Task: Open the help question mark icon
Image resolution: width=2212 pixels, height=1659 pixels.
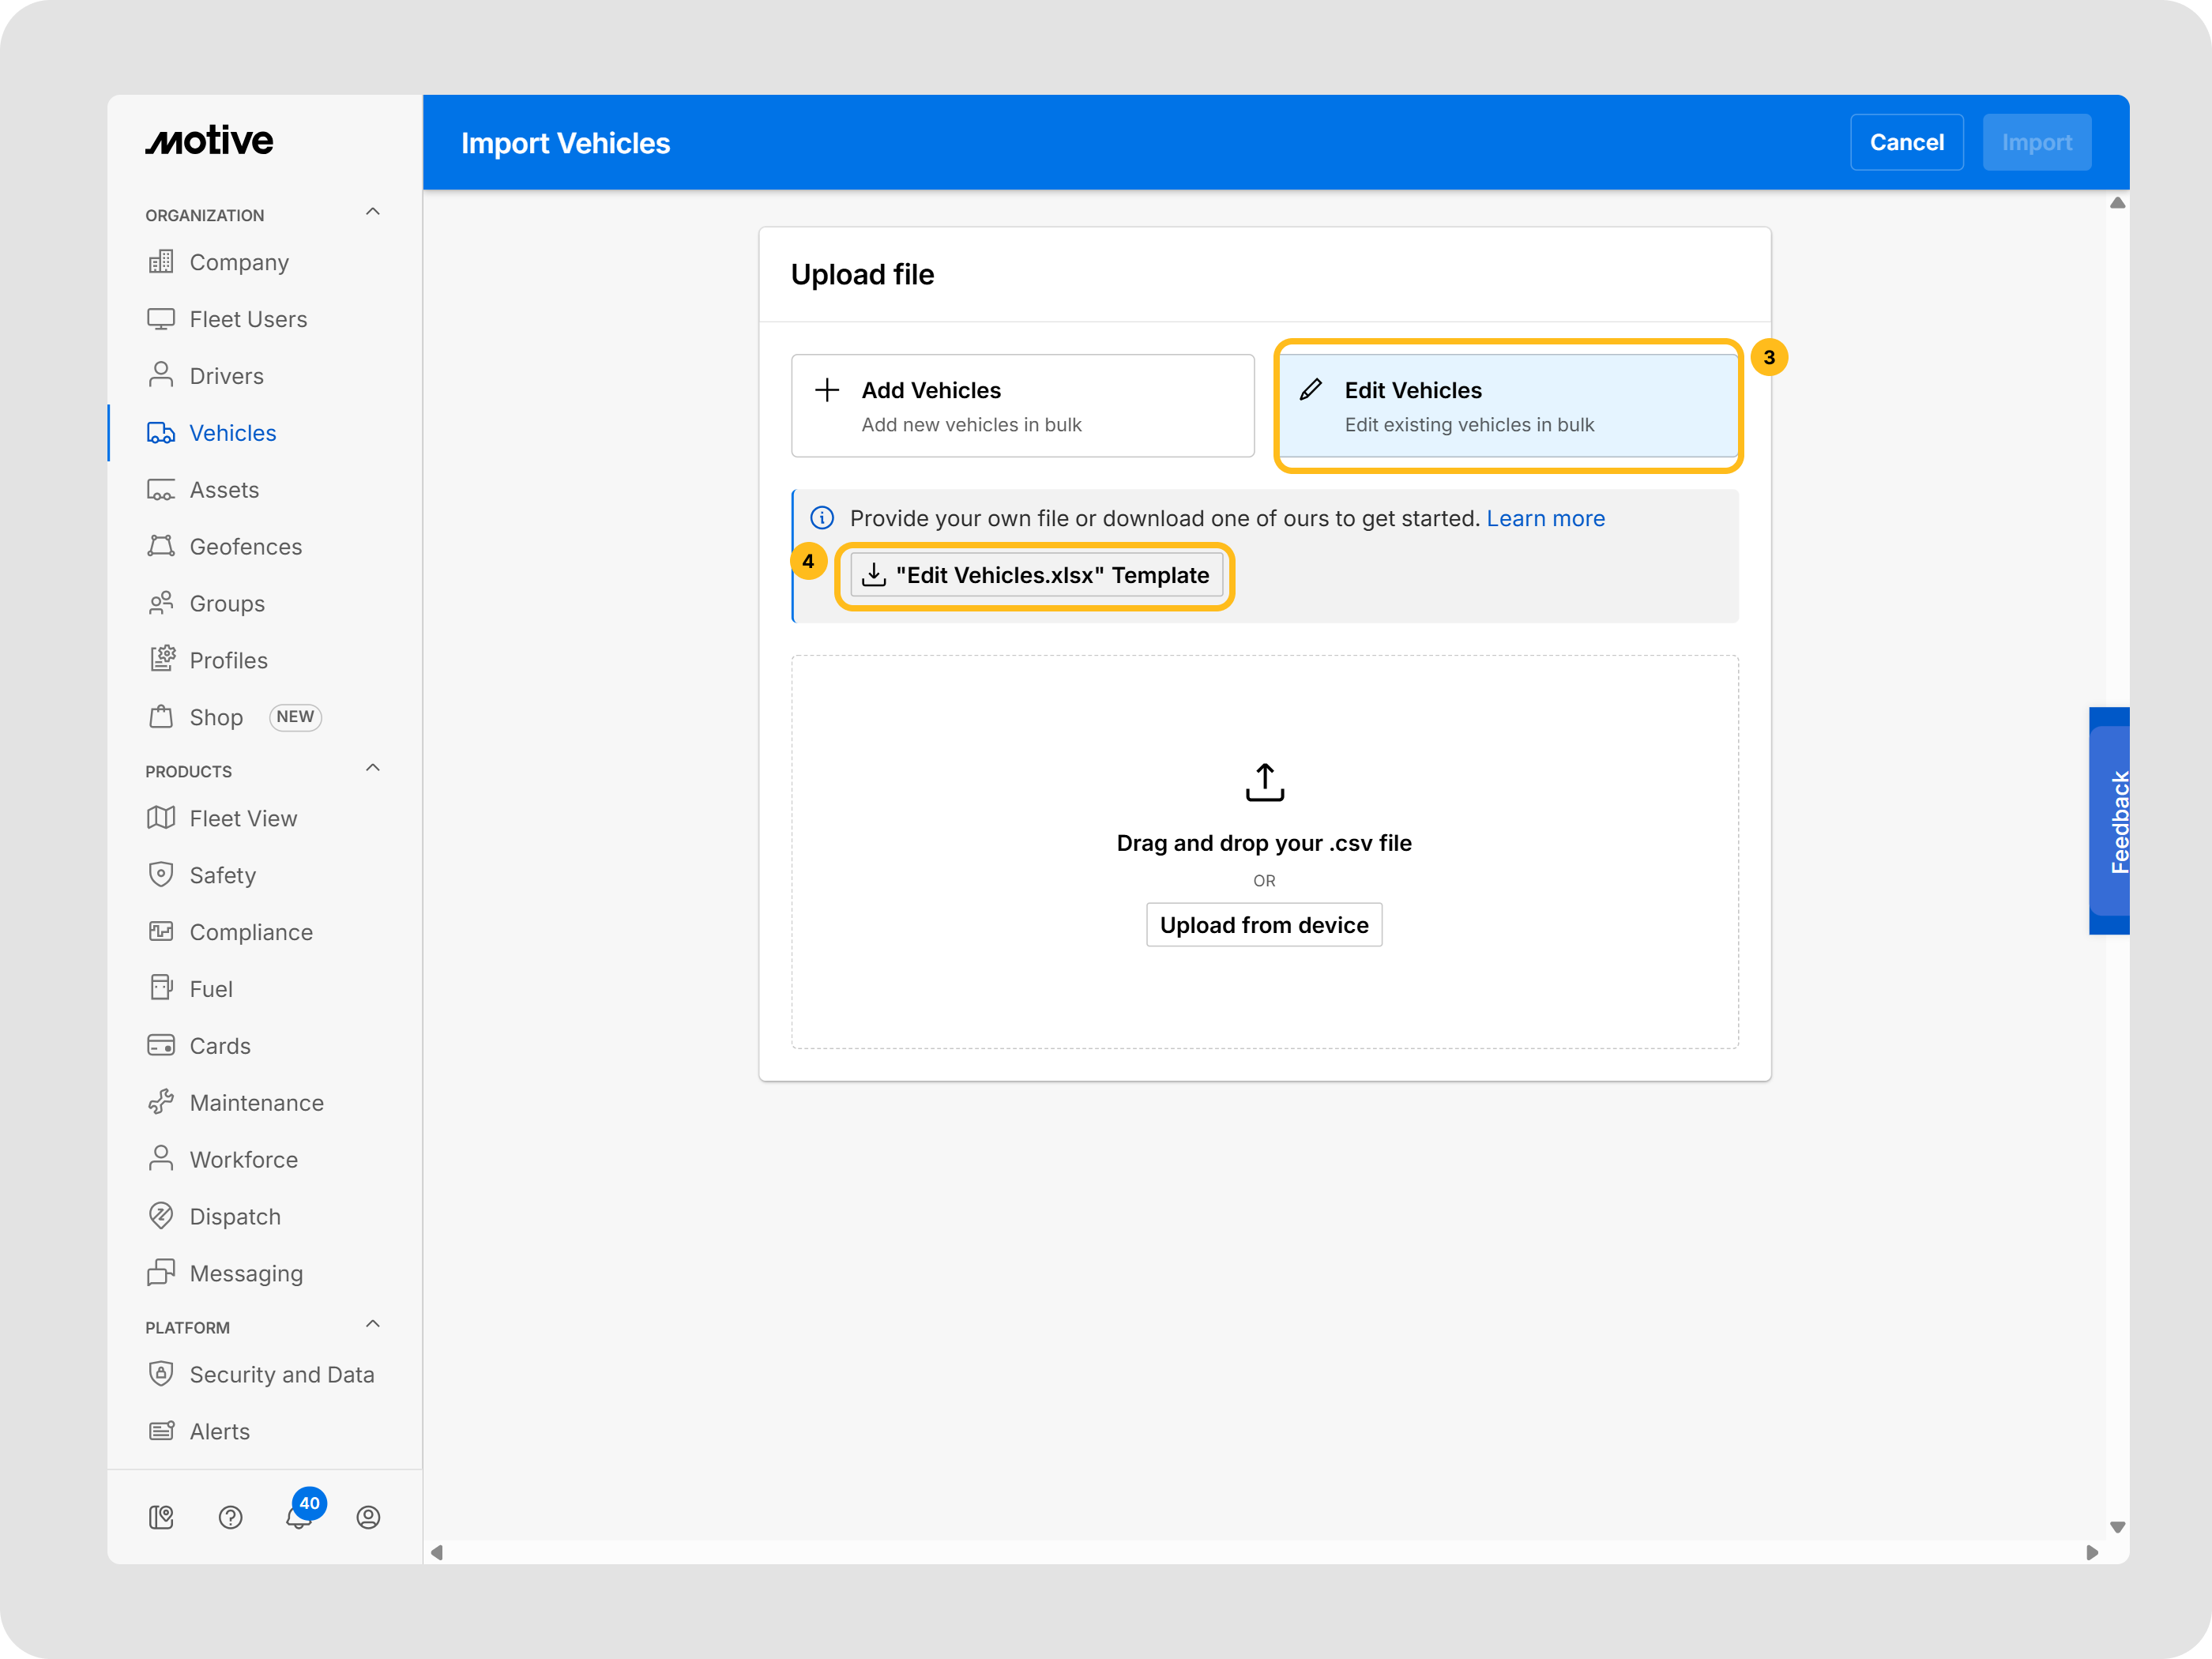Action: pos(230,1517)
